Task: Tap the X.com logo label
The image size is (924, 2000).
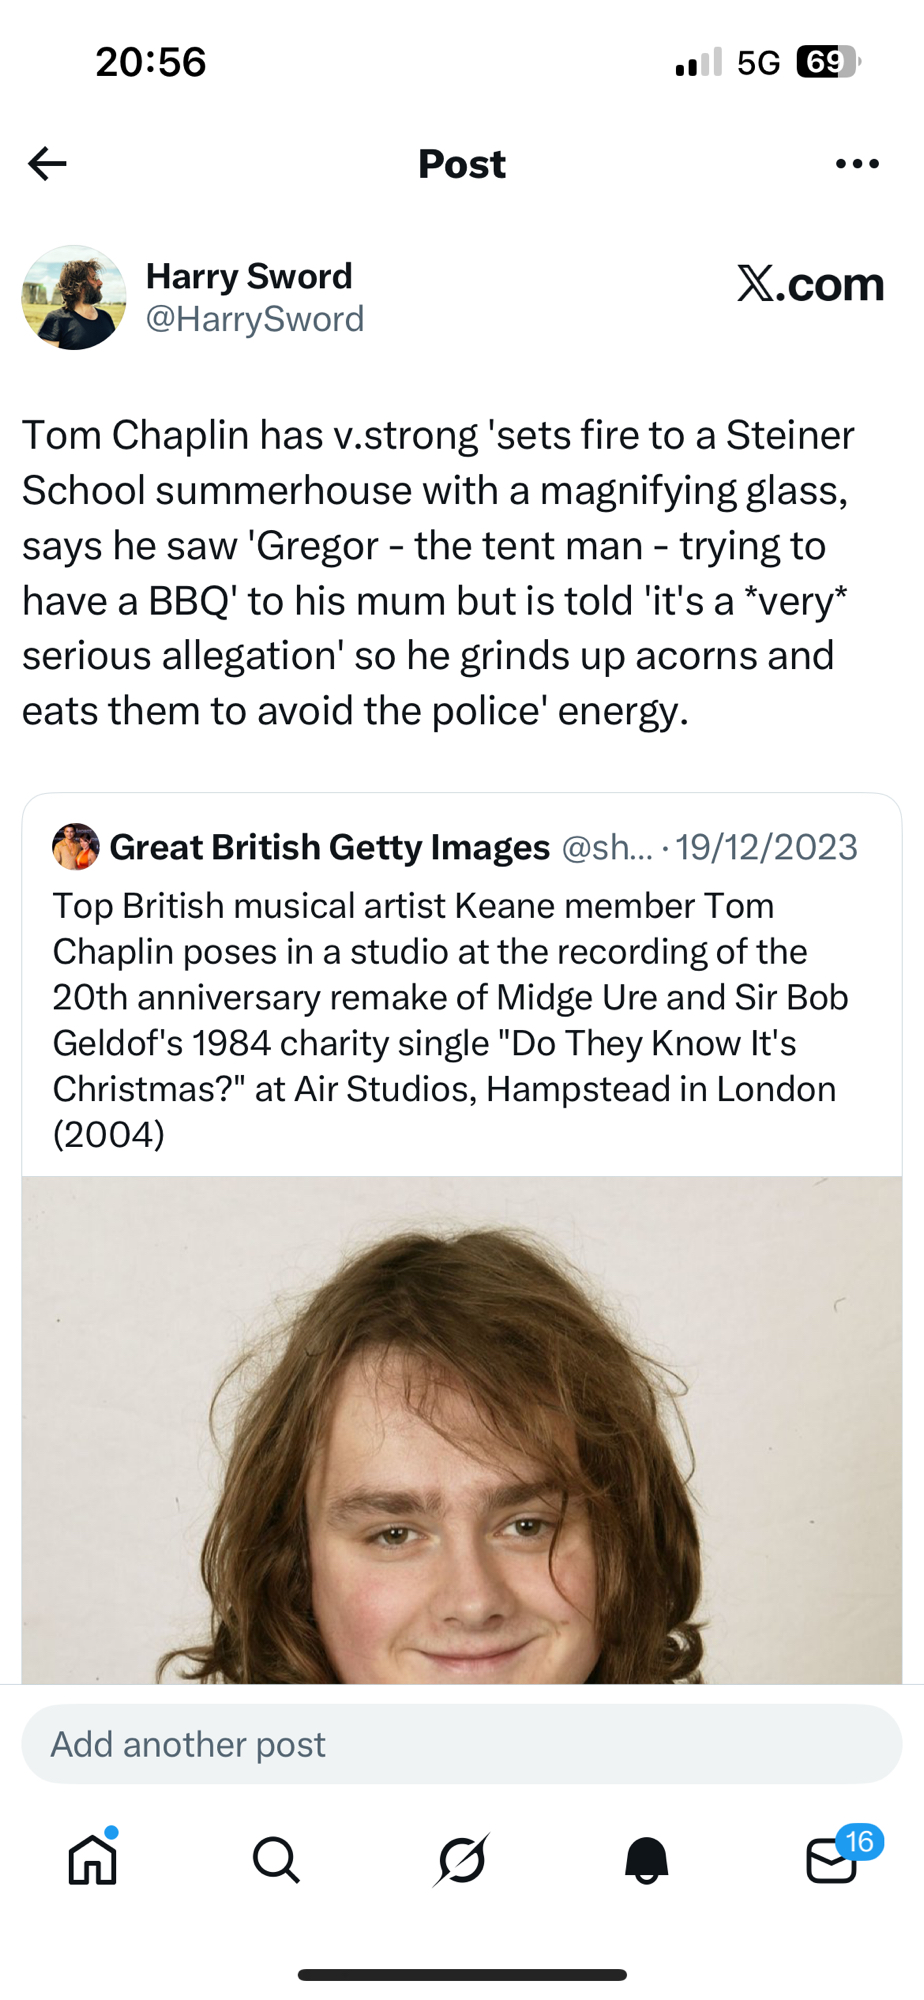Action: pos(810,285)
